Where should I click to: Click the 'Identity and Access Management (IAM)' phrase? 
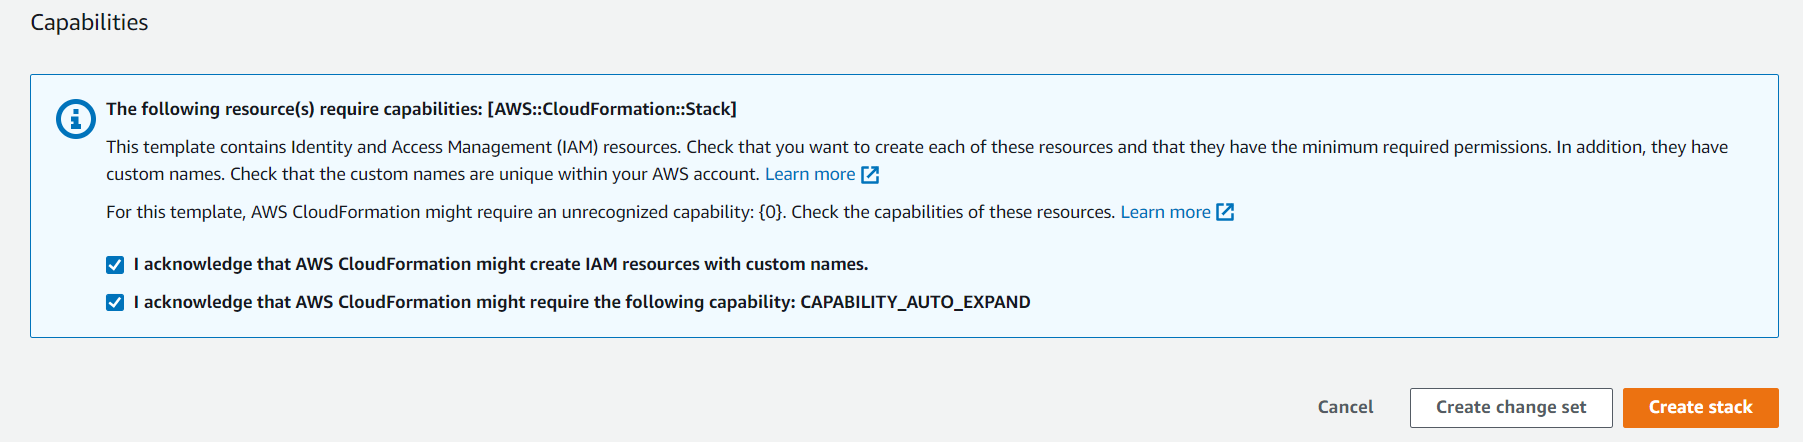(444, 147)
